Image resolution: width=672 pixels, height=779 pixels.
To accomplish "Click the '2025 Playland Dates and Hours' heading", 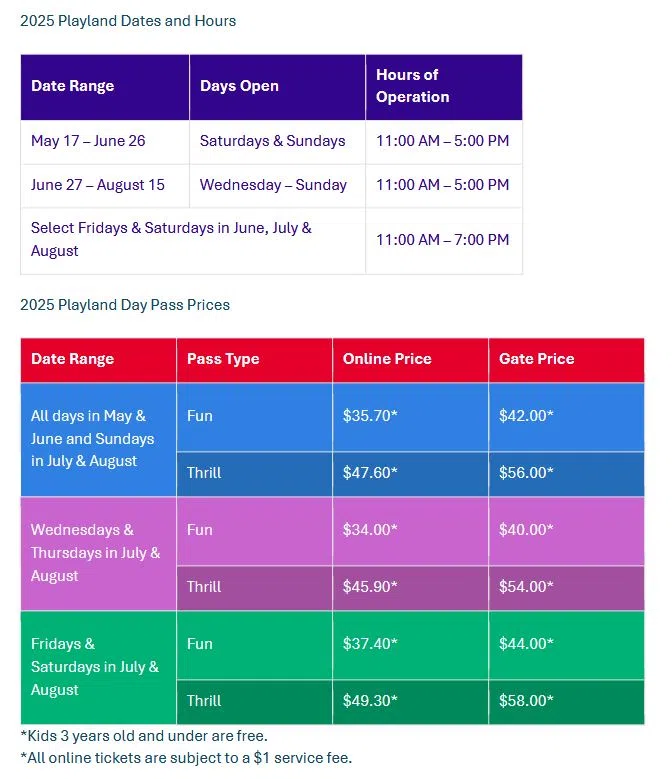I will [x=128, y=21].
